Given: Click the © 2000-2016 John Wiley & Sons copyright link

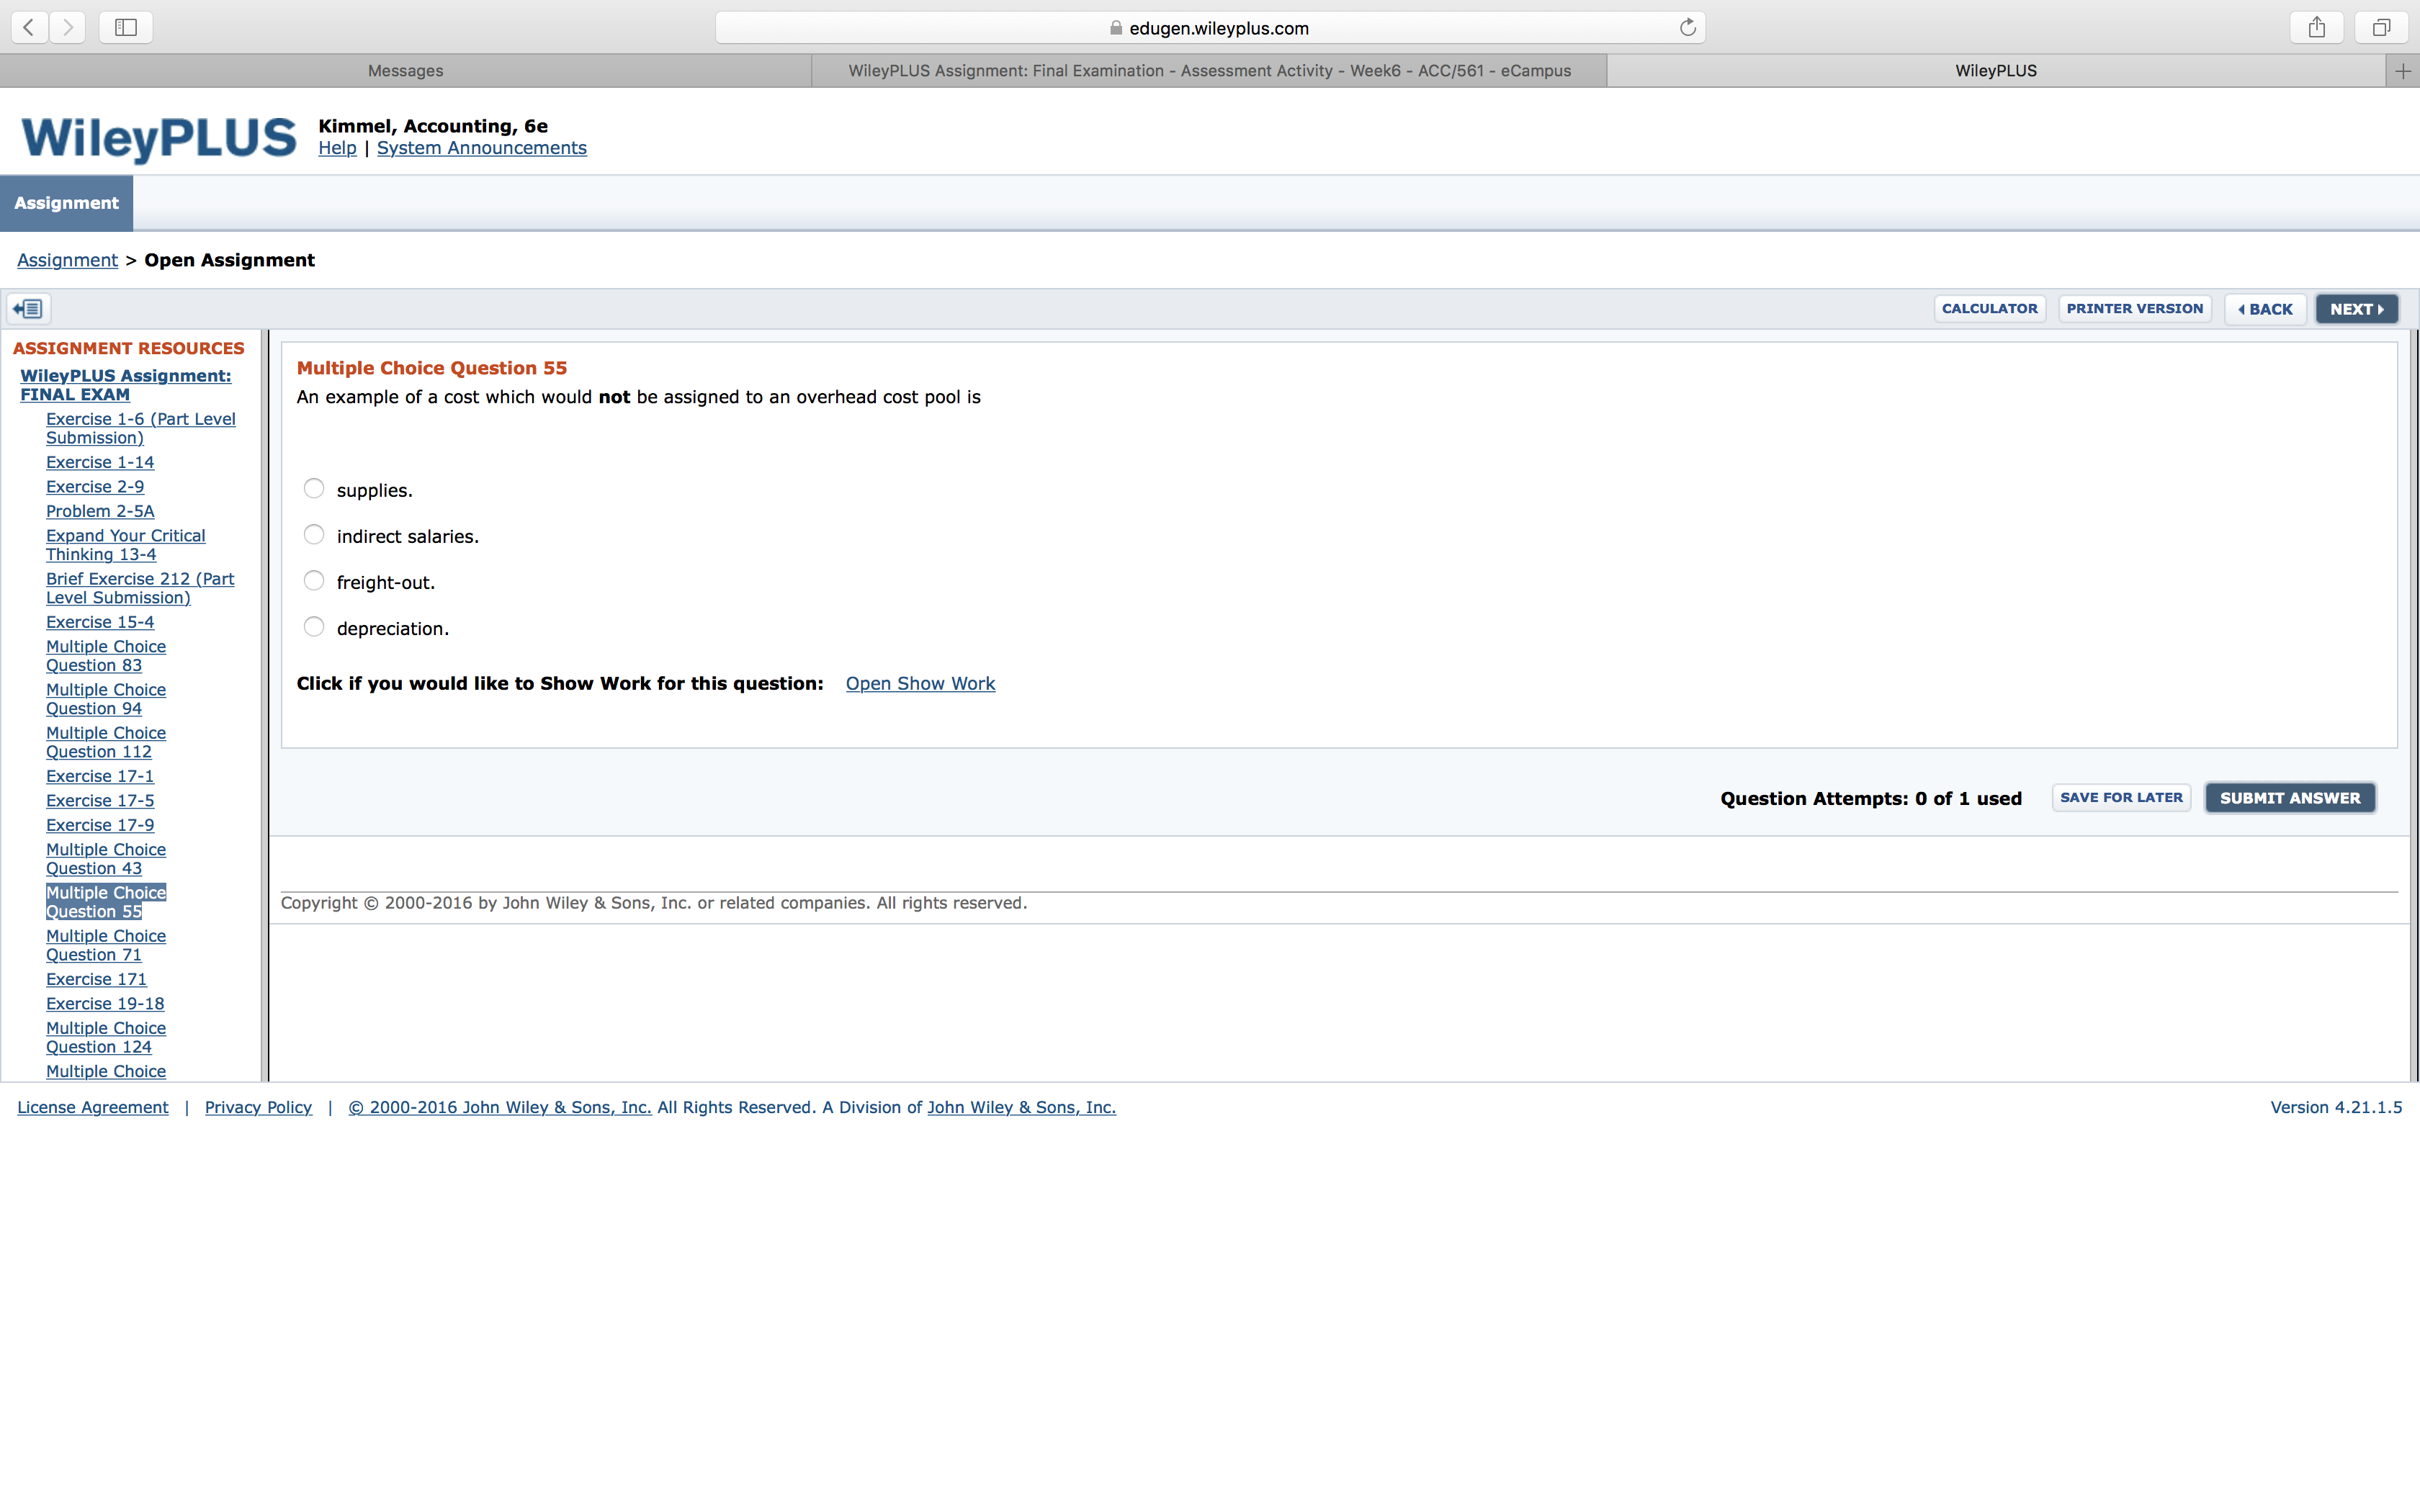Looking at the screenshot, I should [x=500, y=1107].
